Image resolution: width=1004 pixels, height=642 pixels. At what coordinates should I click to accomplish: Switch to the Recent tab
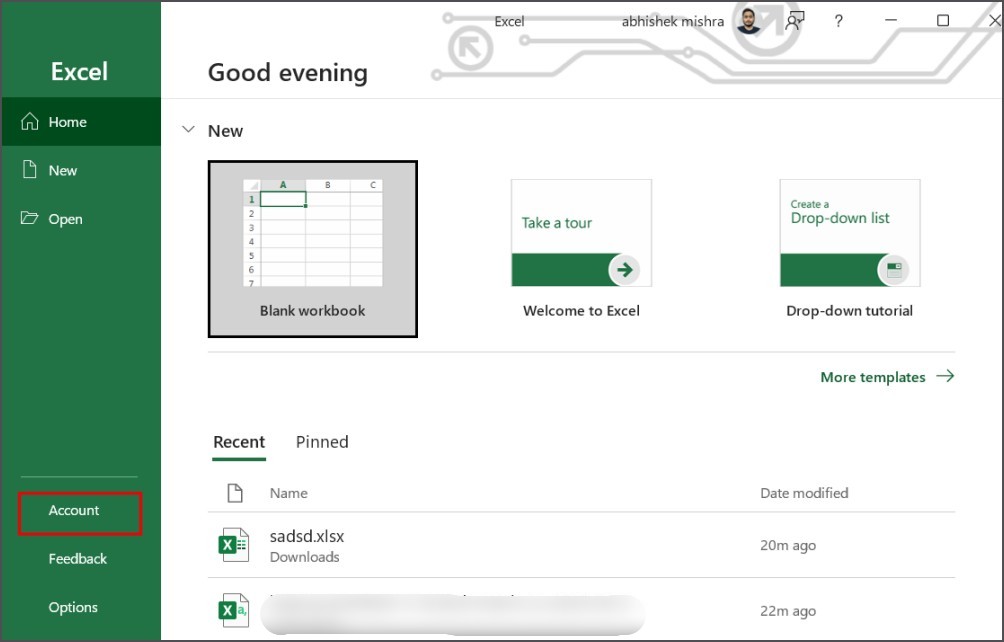[239, 442]
